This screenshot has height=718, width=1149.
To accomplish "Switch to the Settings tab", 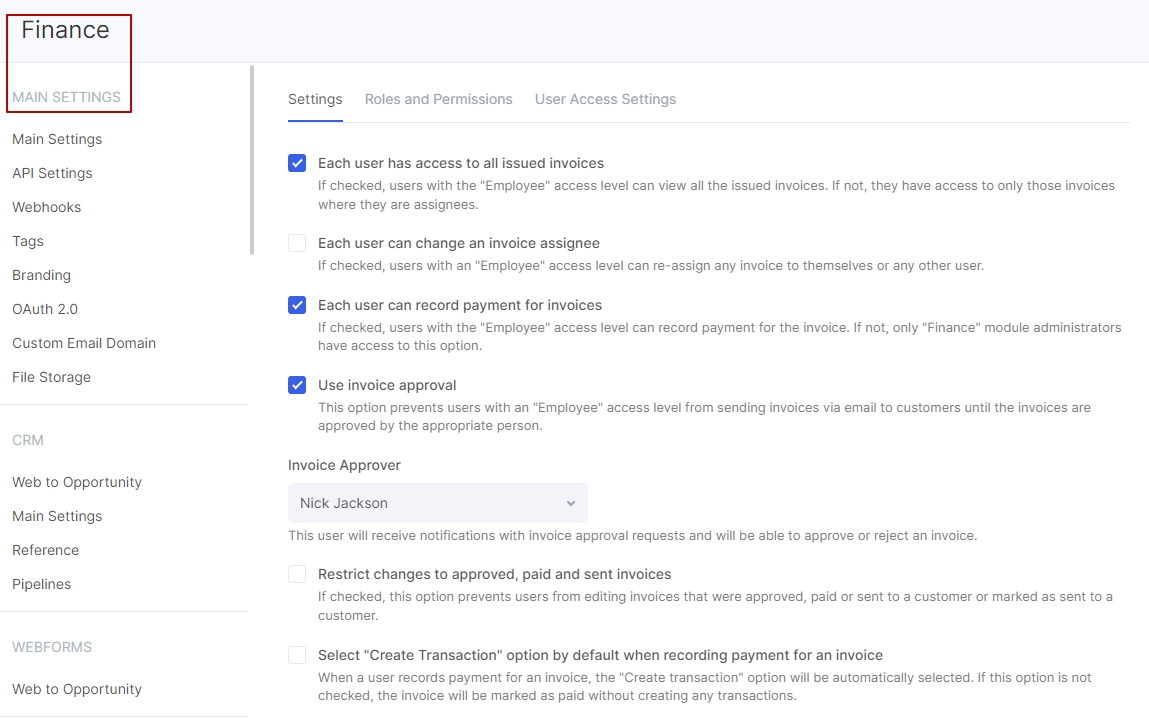I will [315, 100].
